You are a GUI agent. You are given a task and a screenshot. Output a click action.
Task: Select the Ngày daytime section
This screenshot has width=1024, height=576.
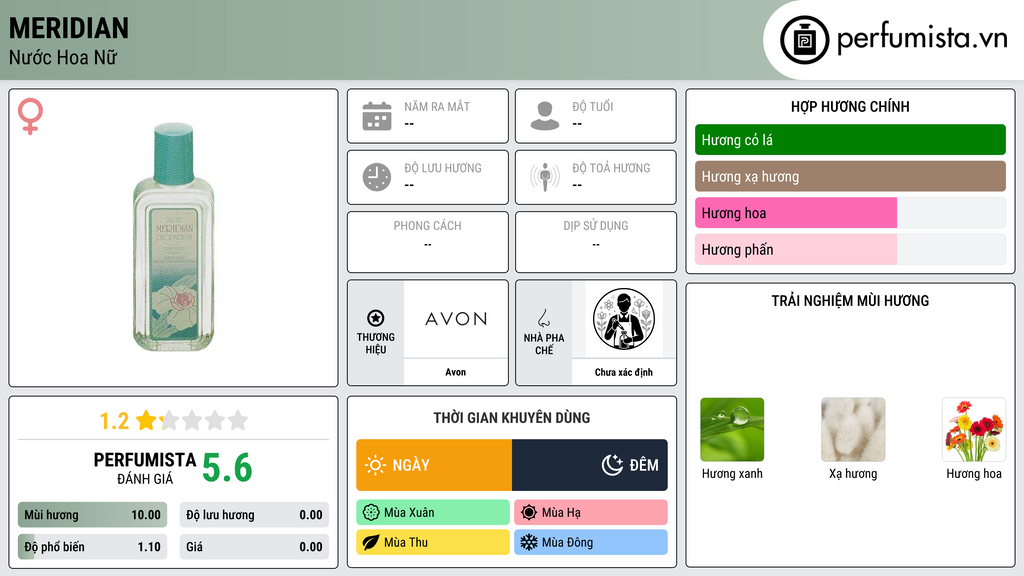434,465
